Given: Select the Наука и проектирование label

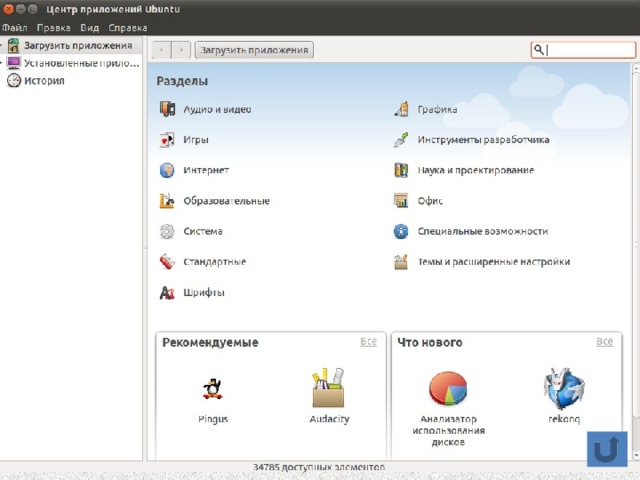Looking at the screenshot, I should (476, 170).
